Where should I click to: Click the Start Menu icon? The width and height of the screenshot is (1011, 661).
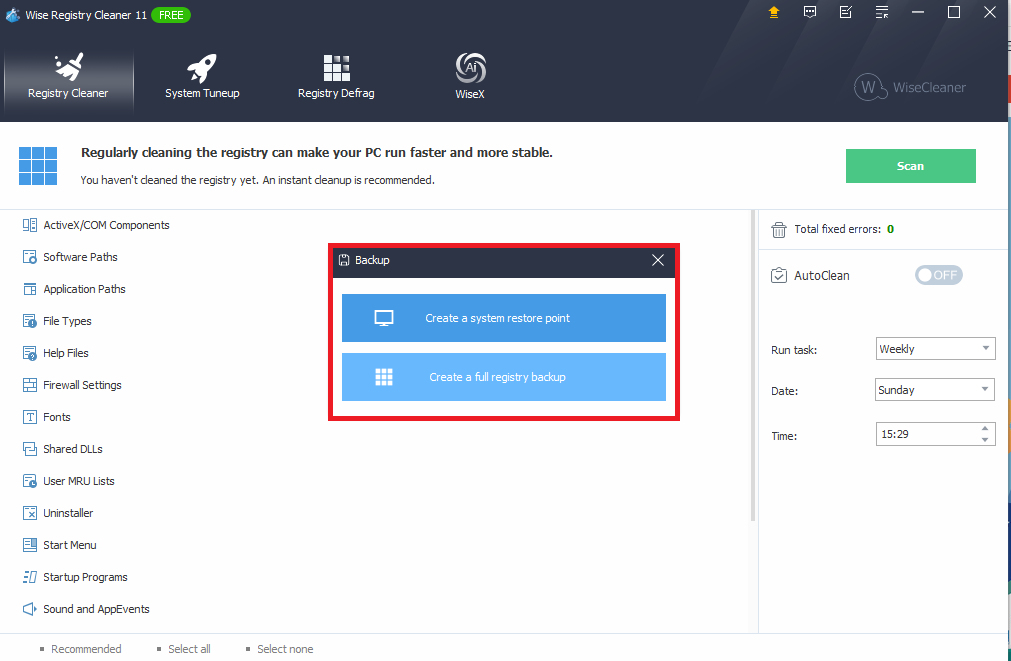pyautogui.click(x=30, y=545)
